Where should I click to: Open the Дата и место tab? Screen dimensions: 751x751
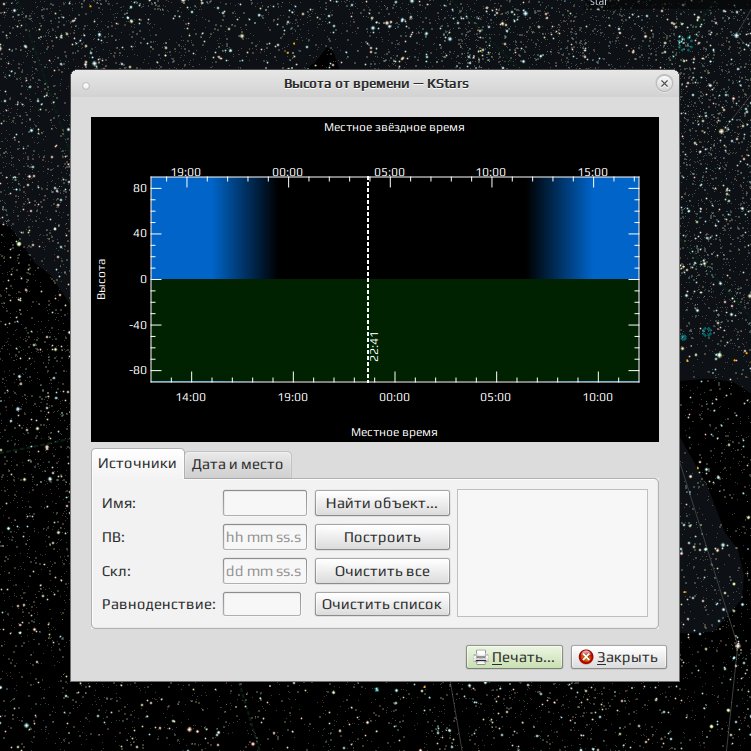[238, 464]
